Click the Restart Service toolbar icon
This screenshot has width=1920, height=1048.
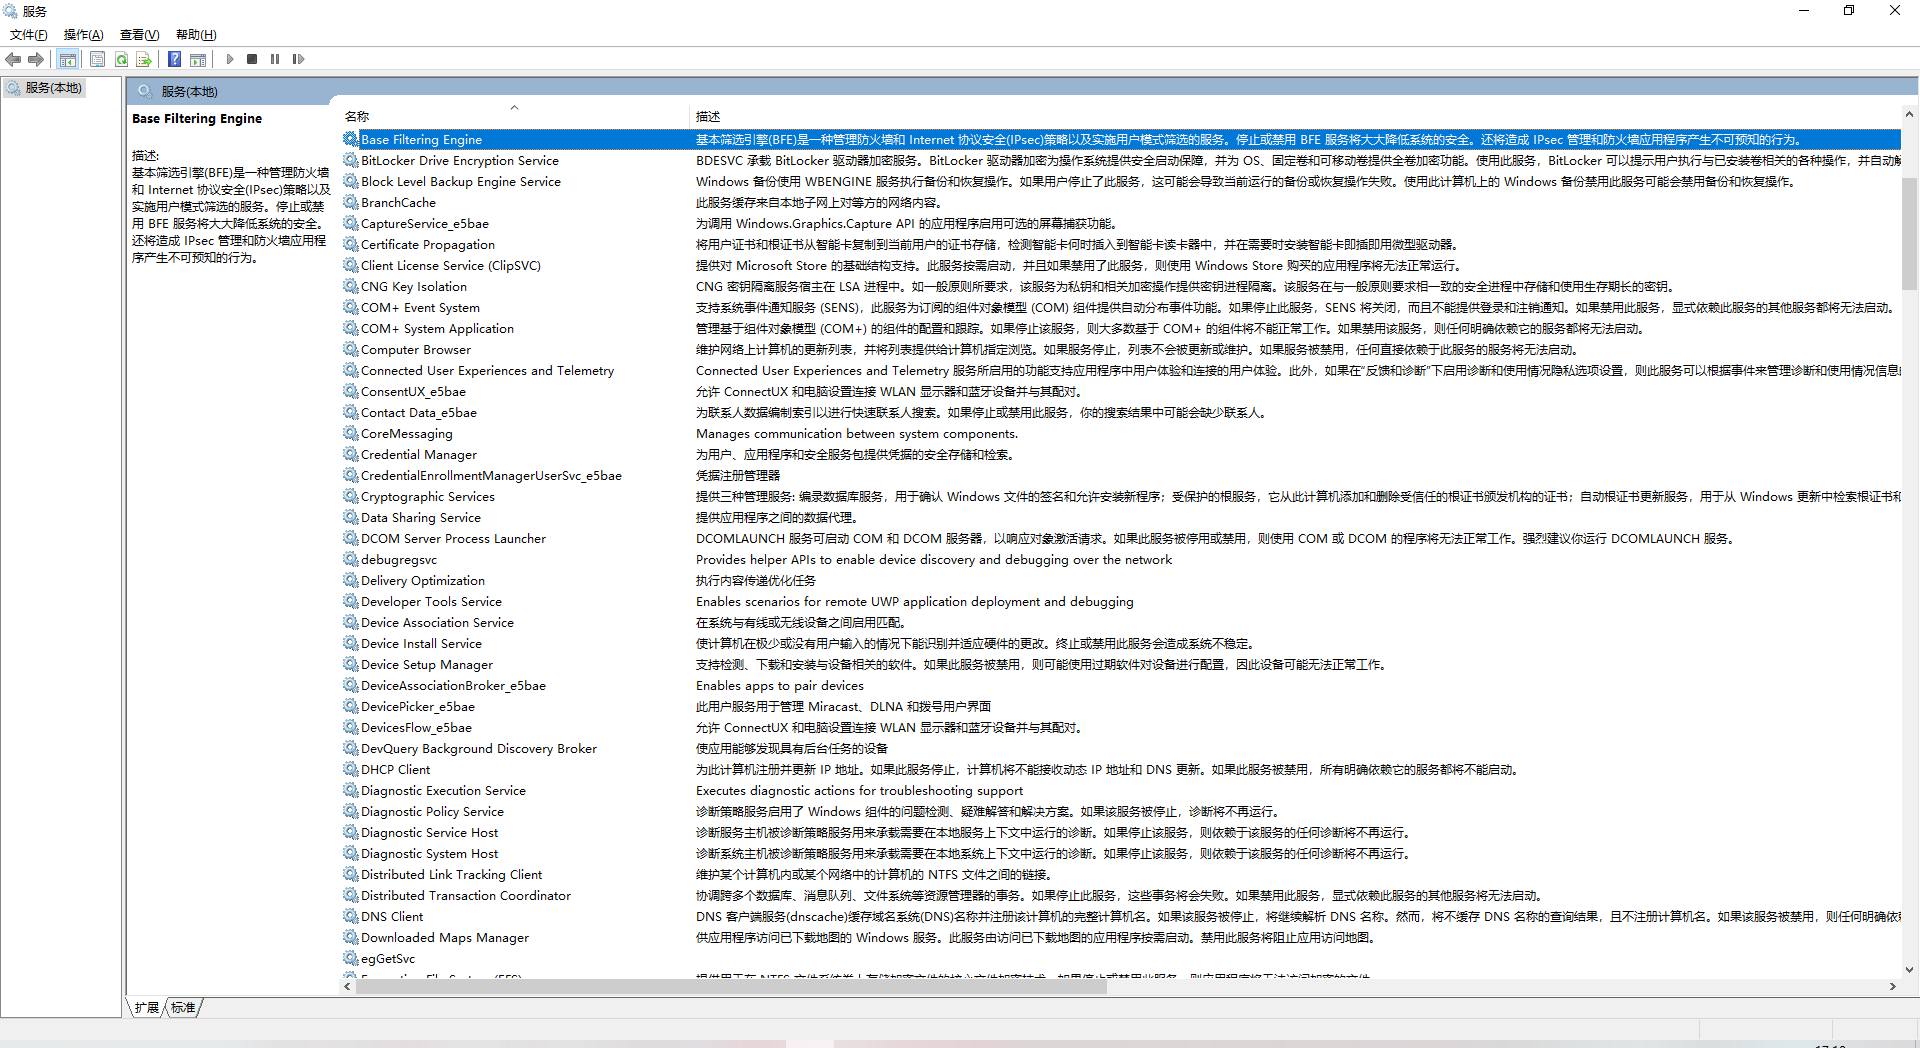pyautogui.click(x=298, y=60)
